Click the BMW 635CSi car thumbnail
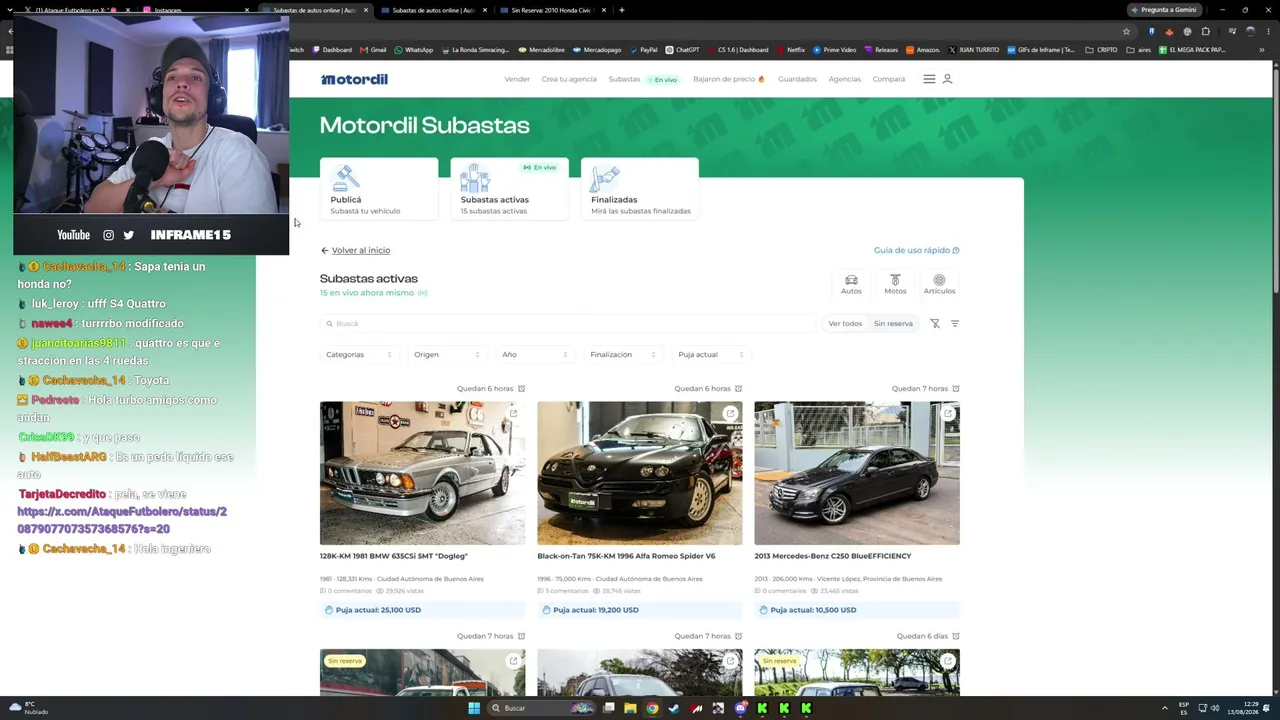 [422, 473]
